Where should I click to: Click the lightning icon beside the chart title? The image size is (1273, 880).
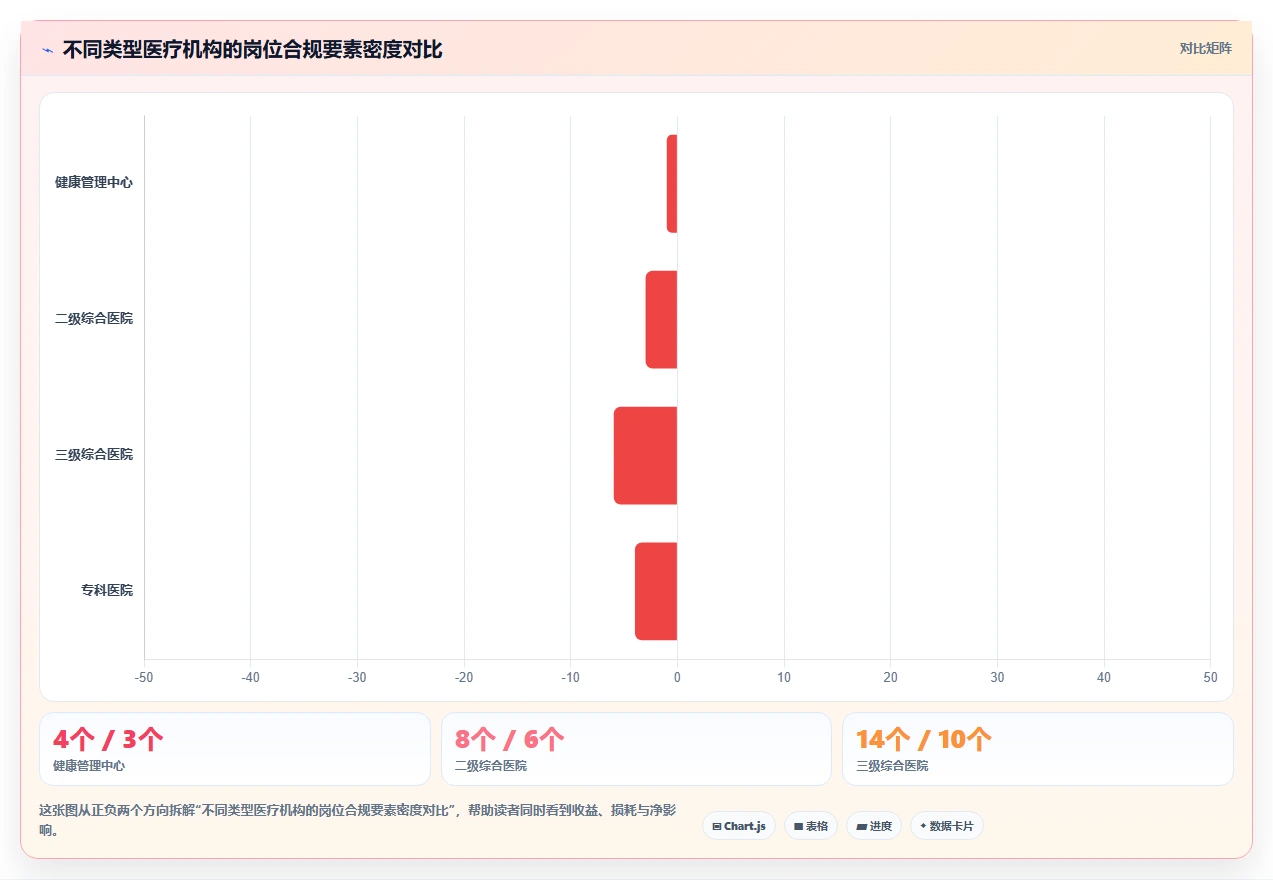tap(47, 50)
